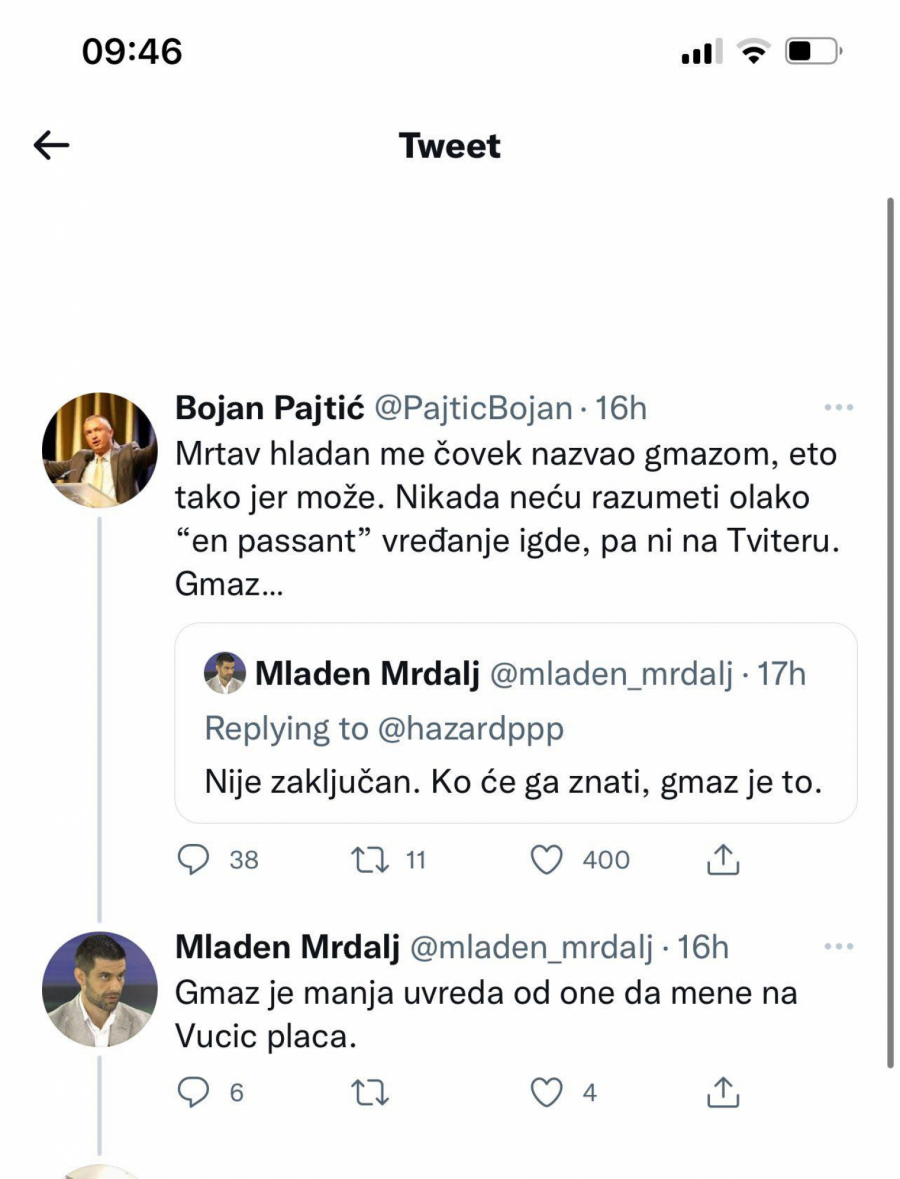Screen dimensions: 900x1179
Task: Like Mladen Mrdalj's reply tweet
Action: pos(547,1093)
